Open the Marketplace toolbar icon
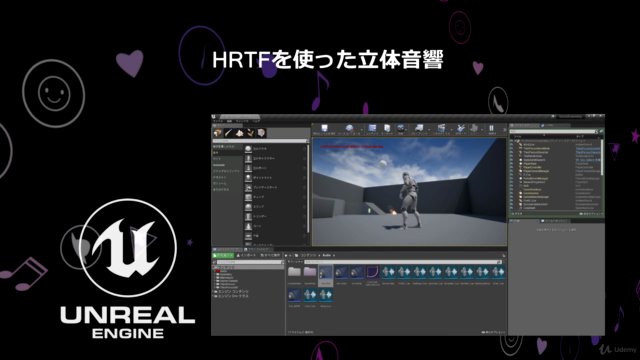Image resolution: width=640 pixels, height=360 pixels. pos(387,129)
